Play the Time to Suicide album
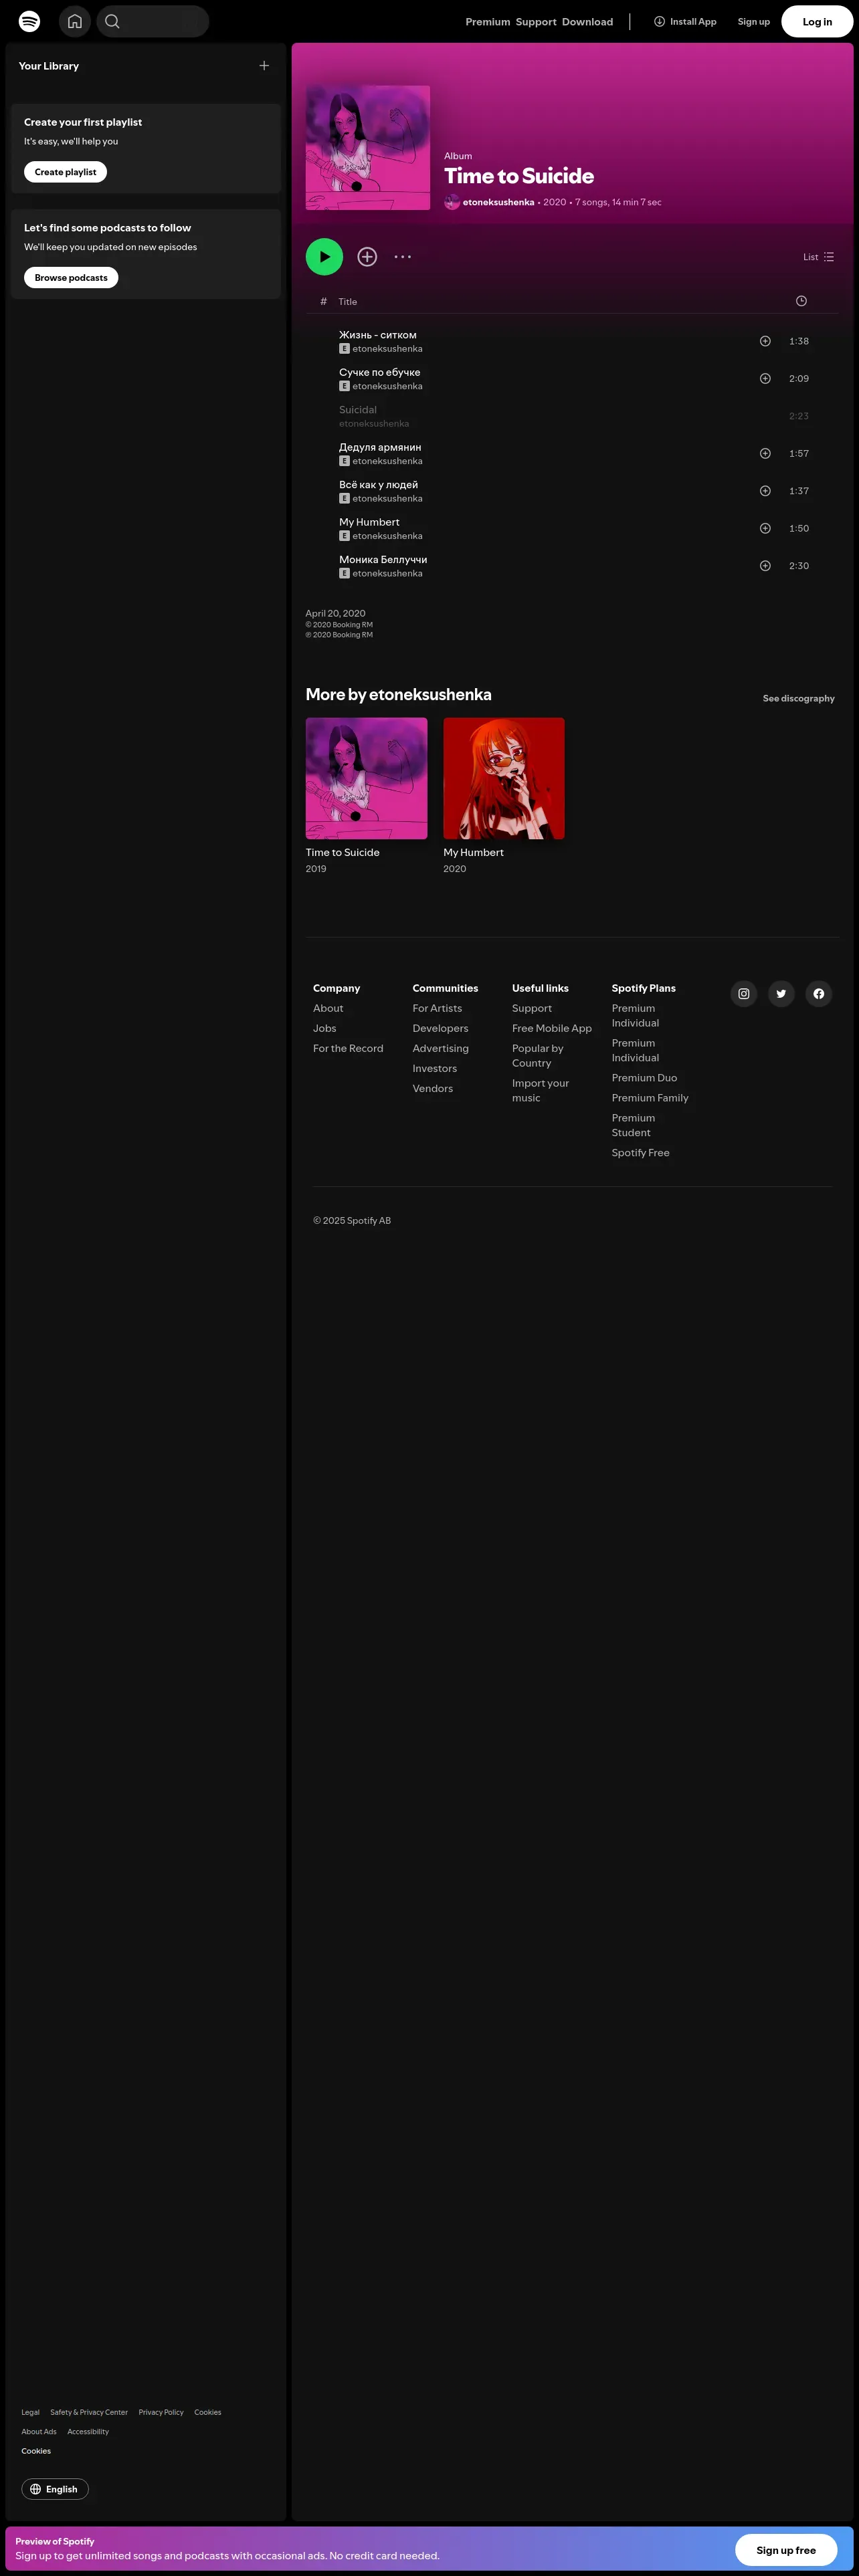 pos(324,257)
